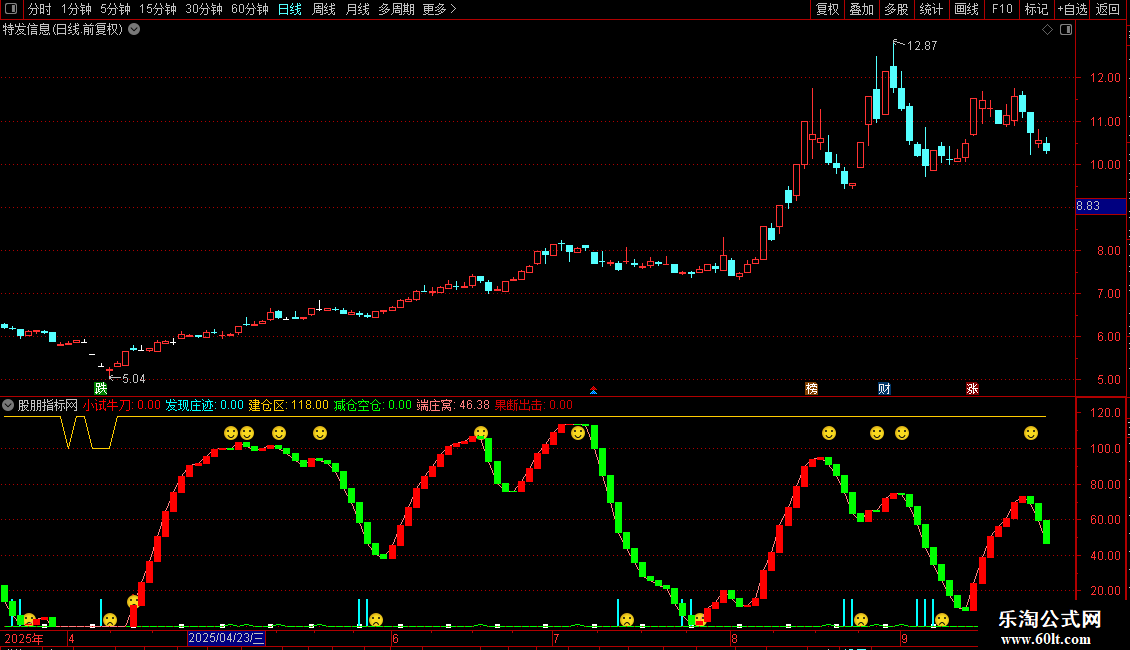Expand the 股朋指标网 indicator dropdown
Image resolution: width=1130 pixels, height=650 pixels.
(x=8, y=405)
